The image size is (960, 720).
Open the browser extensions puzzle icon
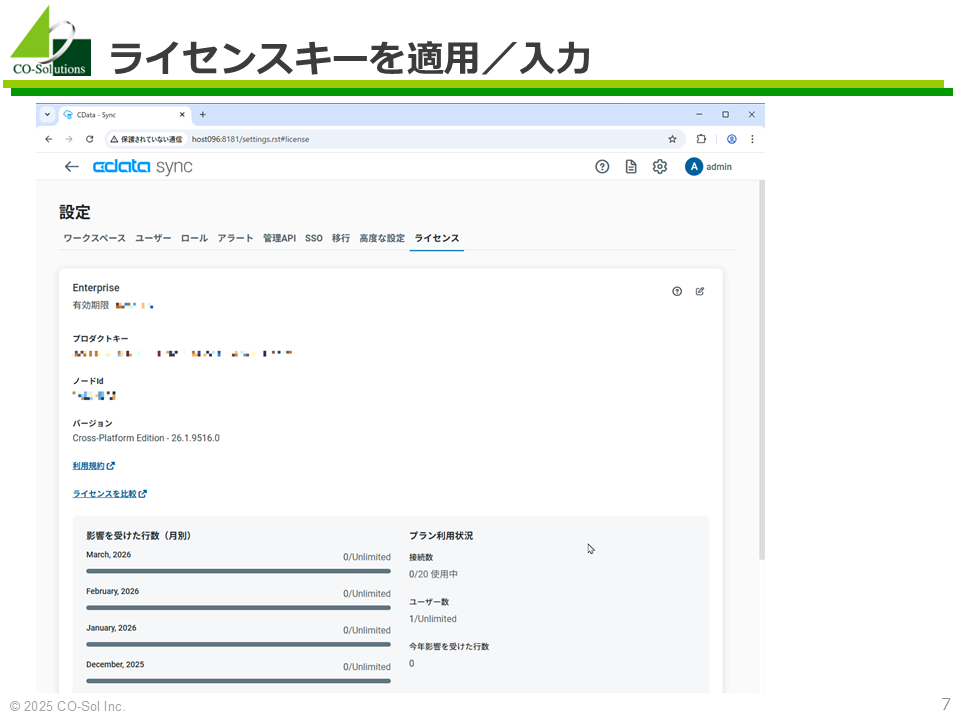point(701,139)
